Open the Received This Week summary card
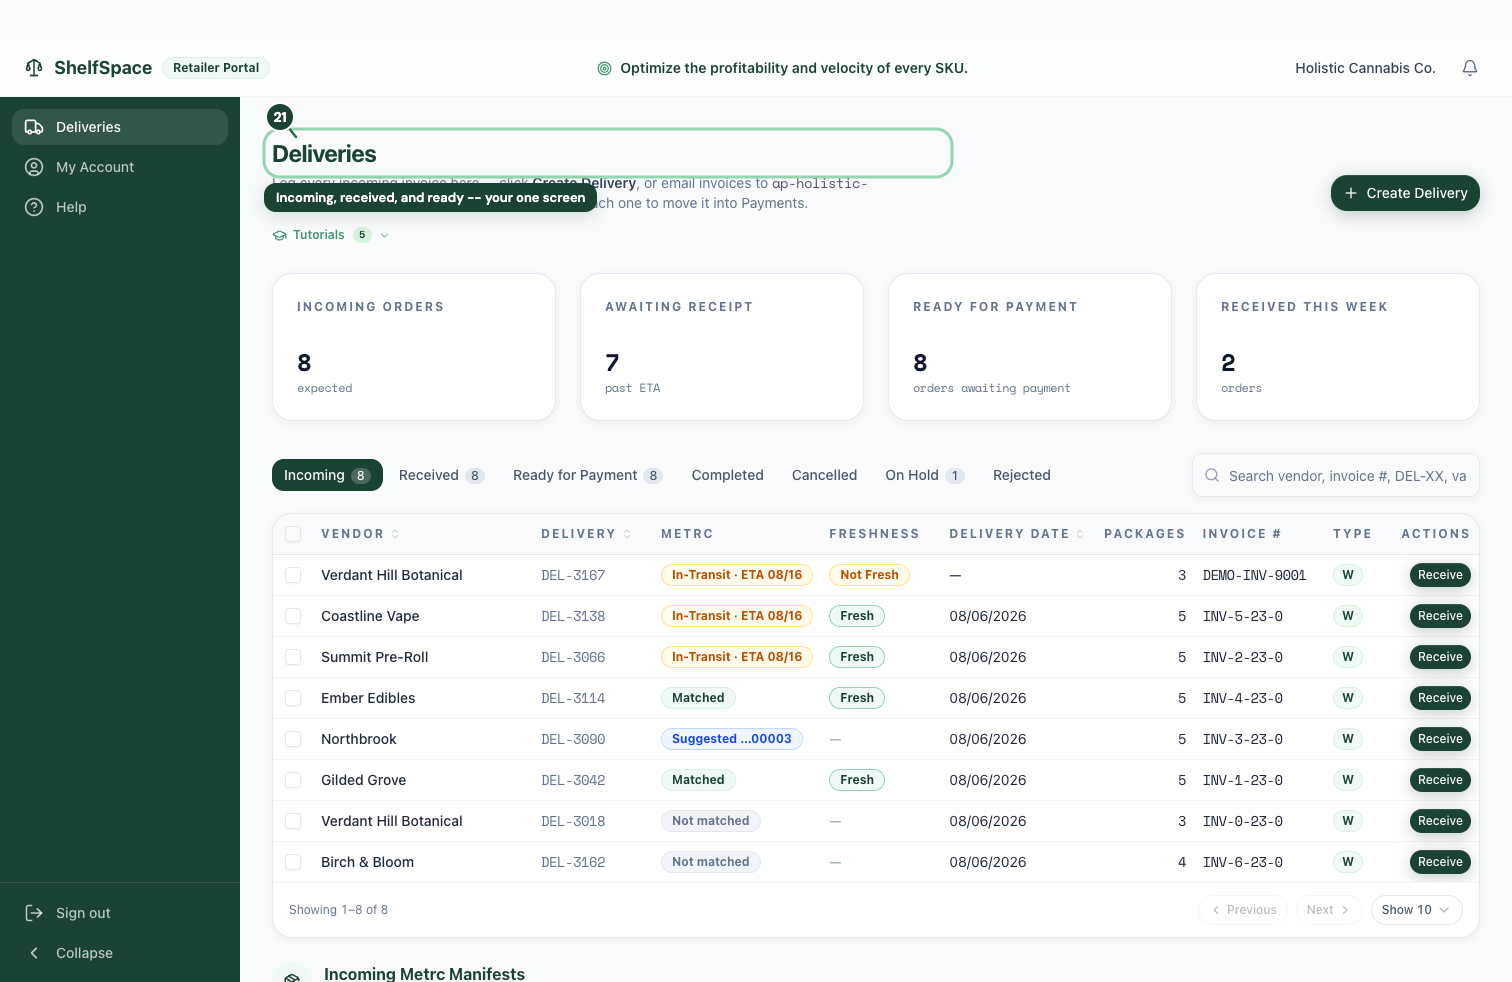The height and width of the screenshot is (982, 1512). 1338,347
